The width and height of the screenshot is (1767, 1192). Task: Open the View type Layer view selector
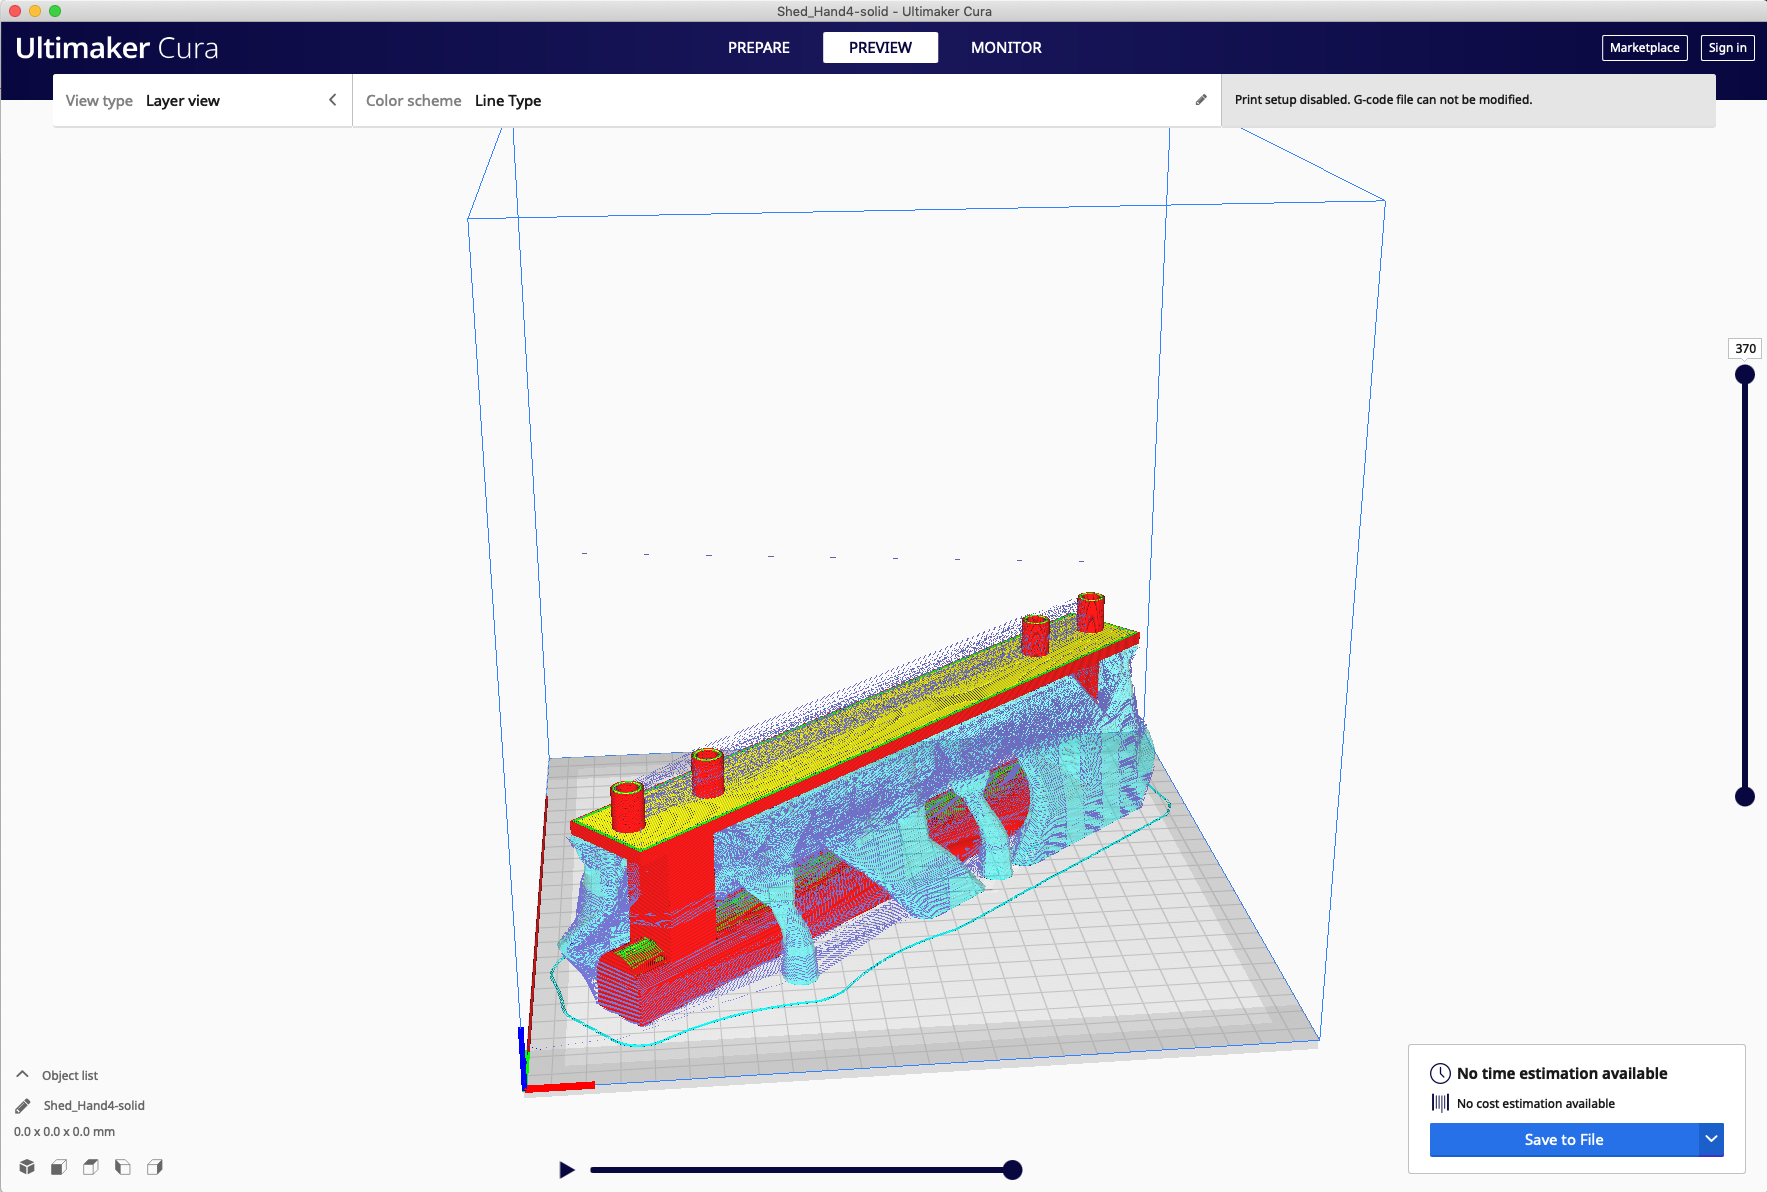pyautogui.click(x=202, y=100)
